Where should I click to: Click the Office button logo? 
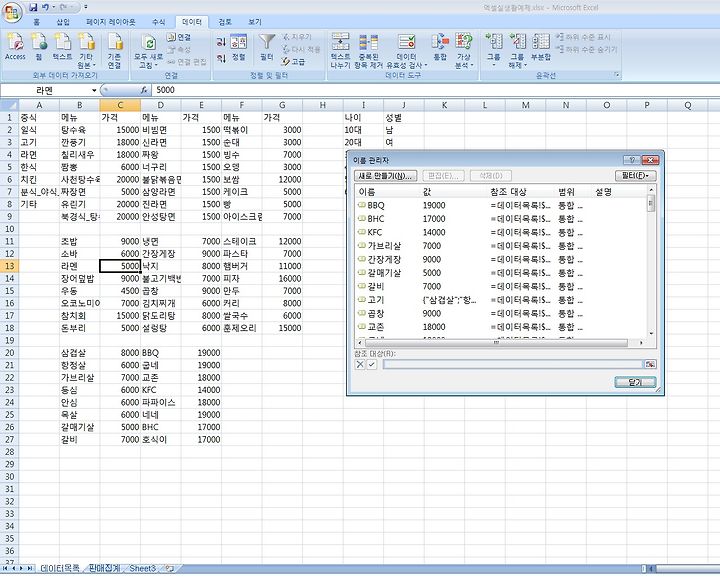pos(11,11)
